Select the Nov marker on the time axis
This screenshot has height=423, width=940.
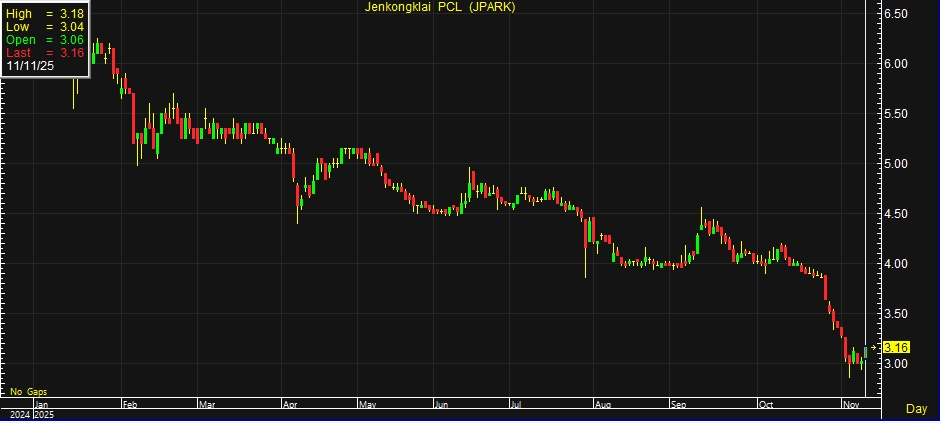848,405
